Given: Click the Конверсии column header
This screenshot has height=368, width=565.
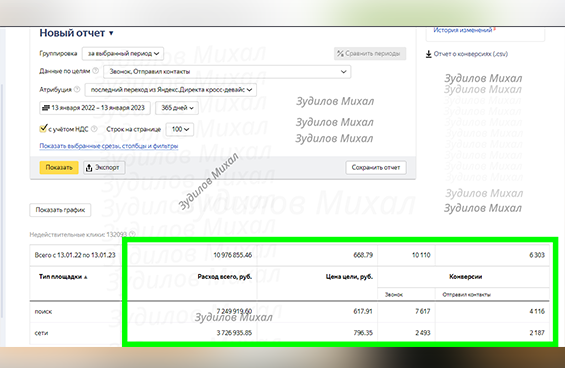Looking at the screenshot, I should pyautogui.click(x=465, y=277).
